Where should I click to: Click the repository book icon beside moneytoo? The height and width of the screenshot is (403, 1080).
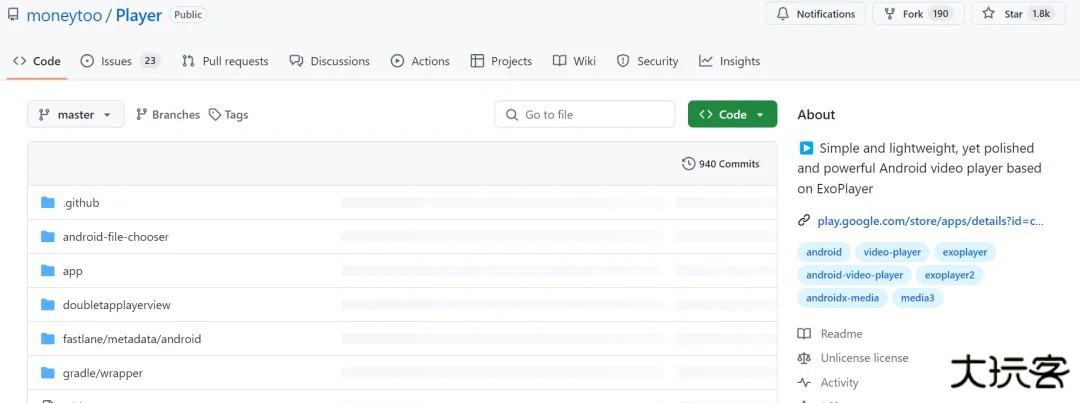point(13,14)
